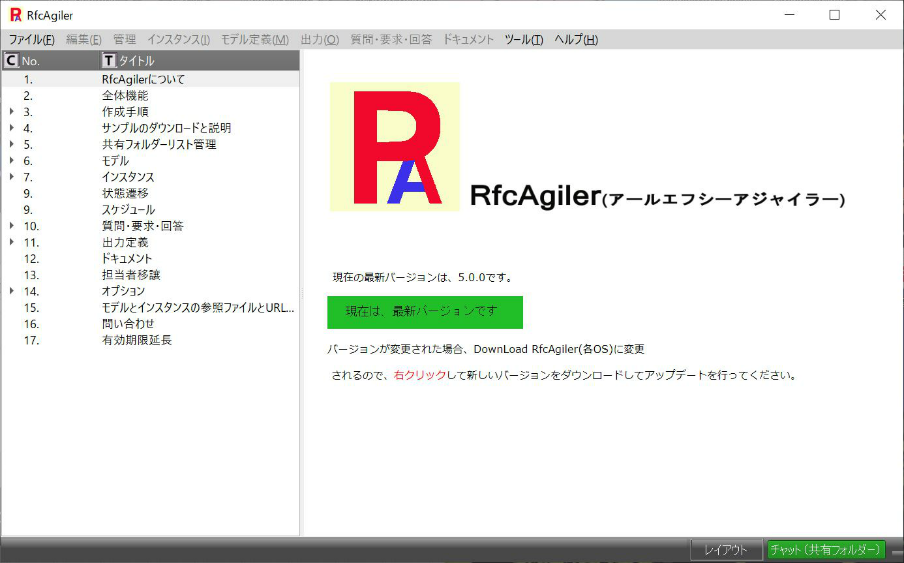904x563 pixels.
Task: Click the red 右クリック text
Action: pos(420,375)
